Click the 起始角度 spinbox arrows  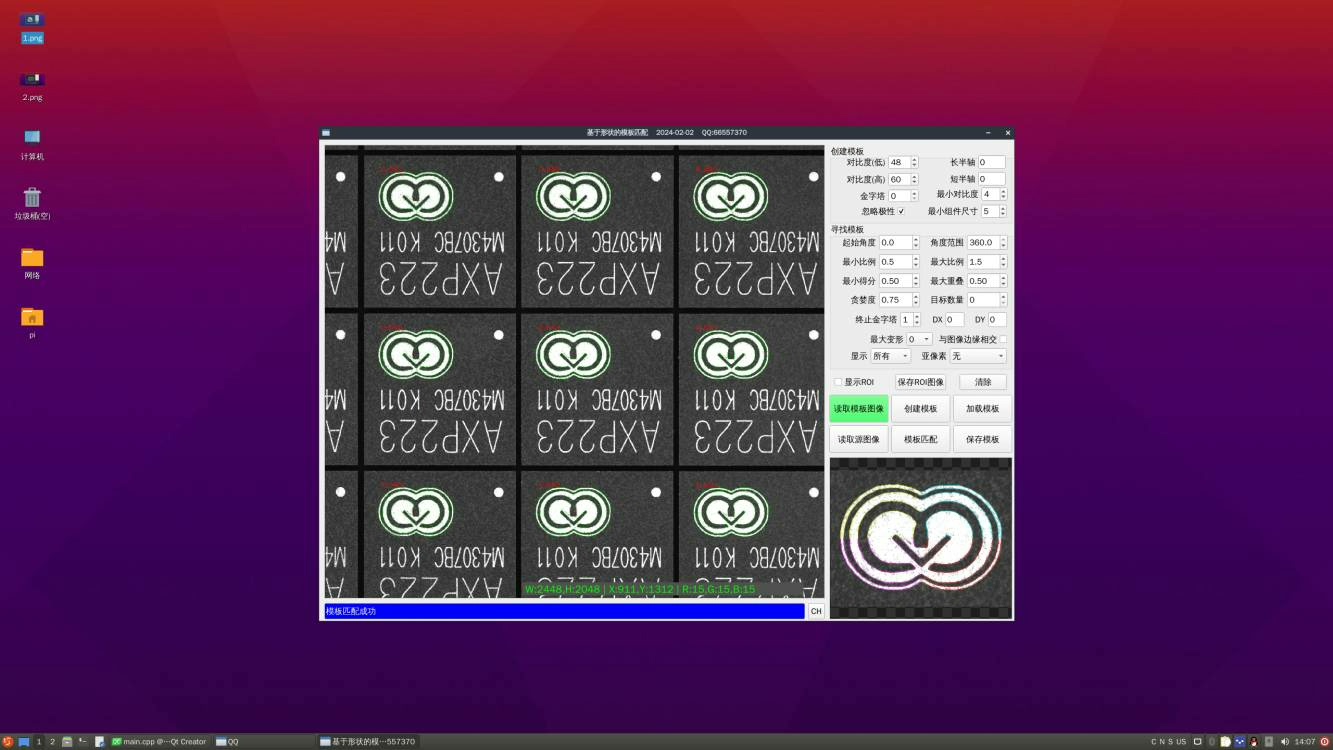coord(915,242)
